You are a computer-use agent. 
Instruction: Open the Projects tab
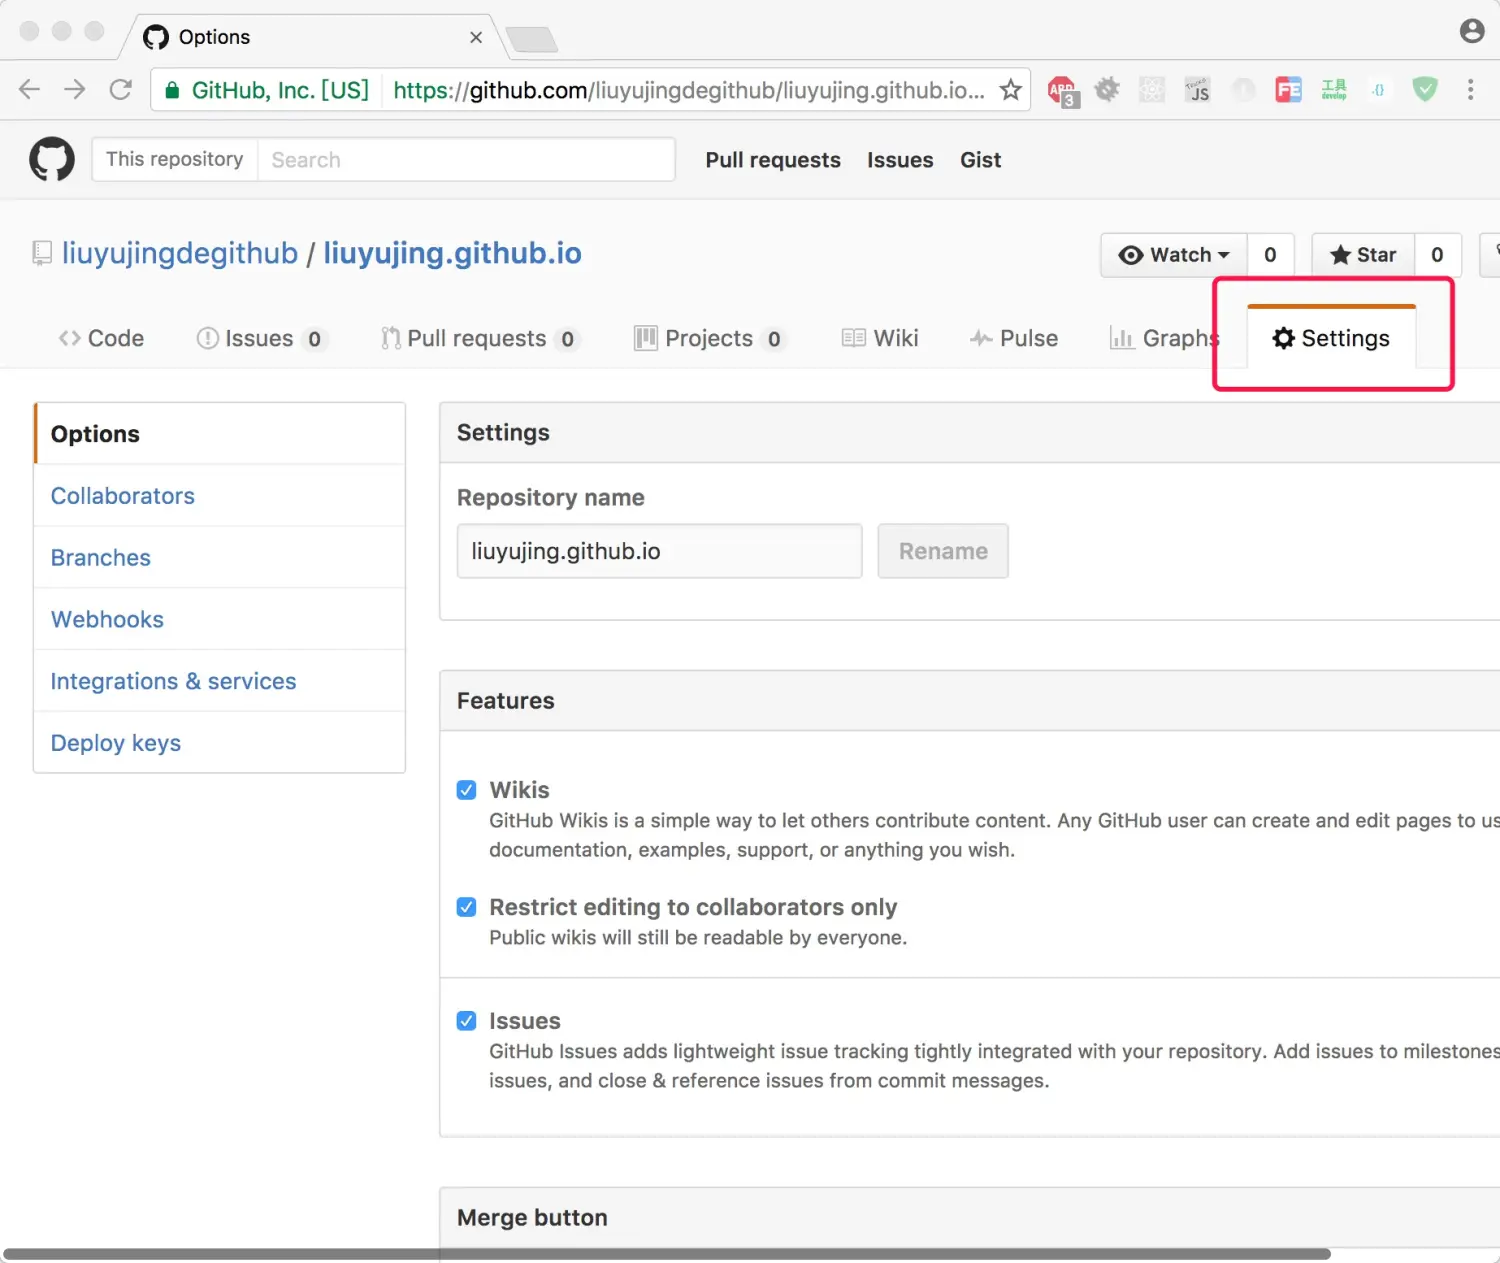click(x=710, y=338)
